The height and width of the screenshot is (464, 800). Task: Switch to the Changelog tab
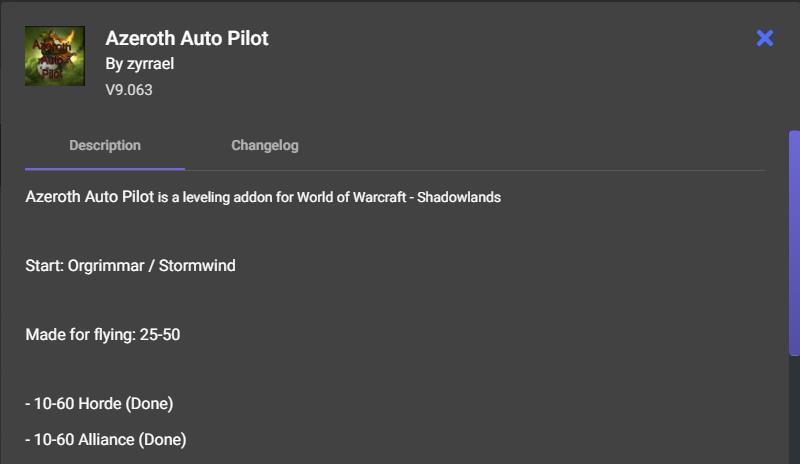265,145
